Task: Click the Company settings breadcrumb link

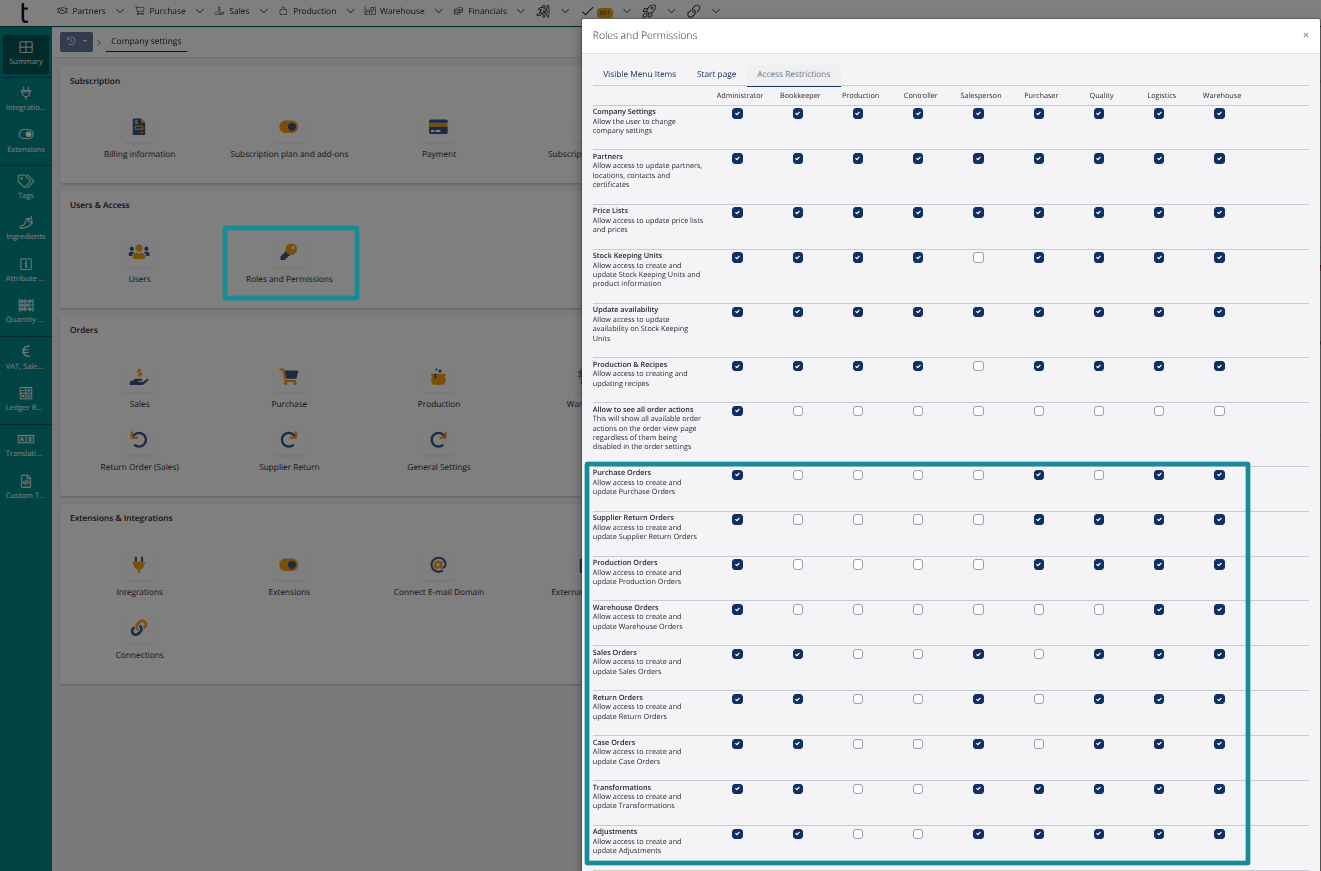Action: (146, 41)
